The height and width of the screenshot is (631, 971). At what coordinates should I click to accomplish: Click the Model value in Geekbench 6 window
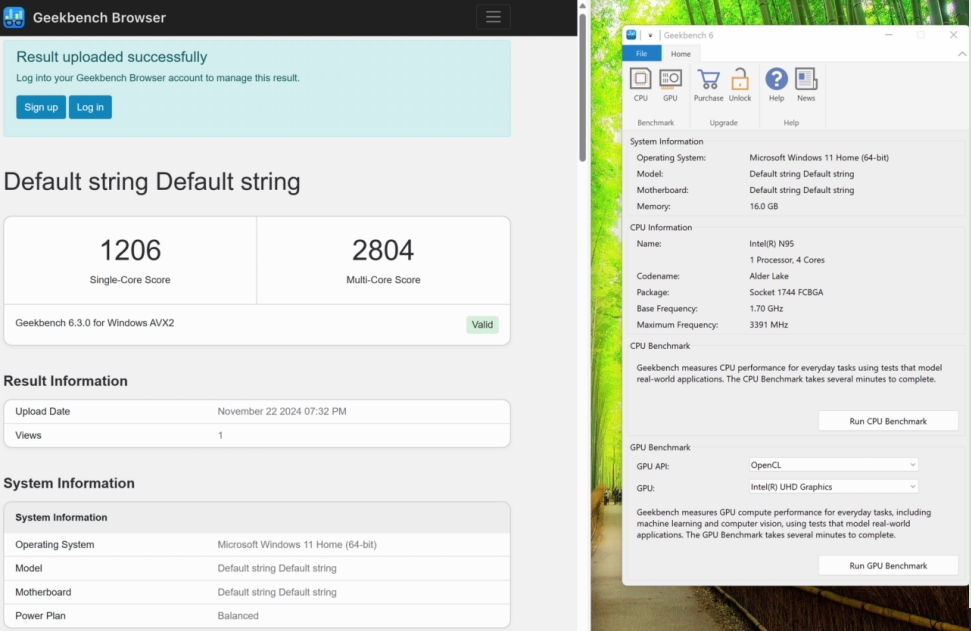pos(801,174)
